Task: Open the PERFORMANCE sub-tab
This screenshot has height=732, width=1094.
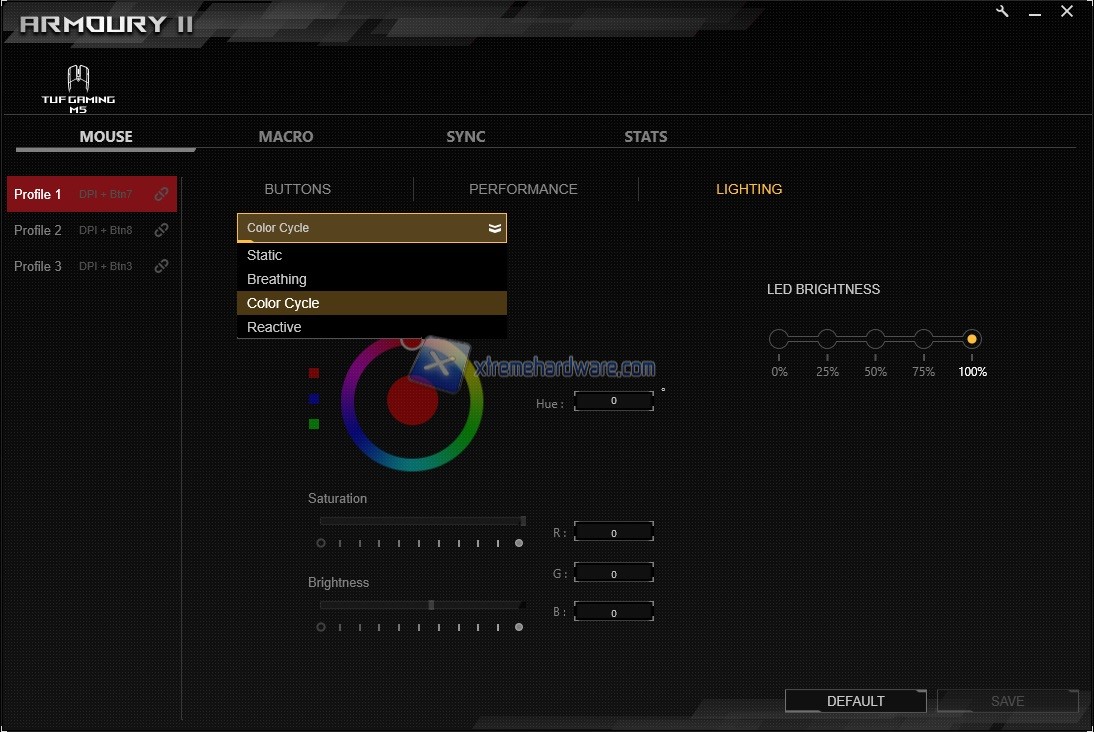Action: [523, 189]
